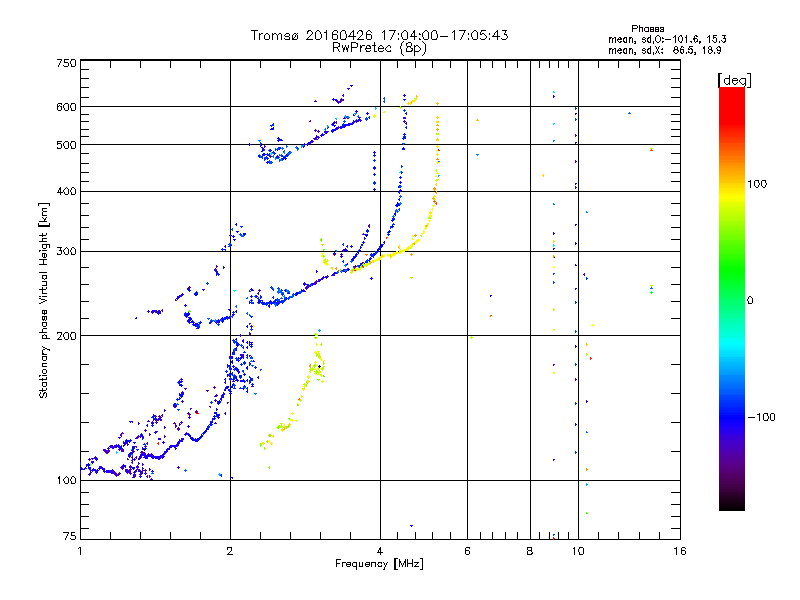The width and height of the screenshot is (800, 600).
Task: Click the x-axis tick label '2'
Action: (x=230, y=551)
